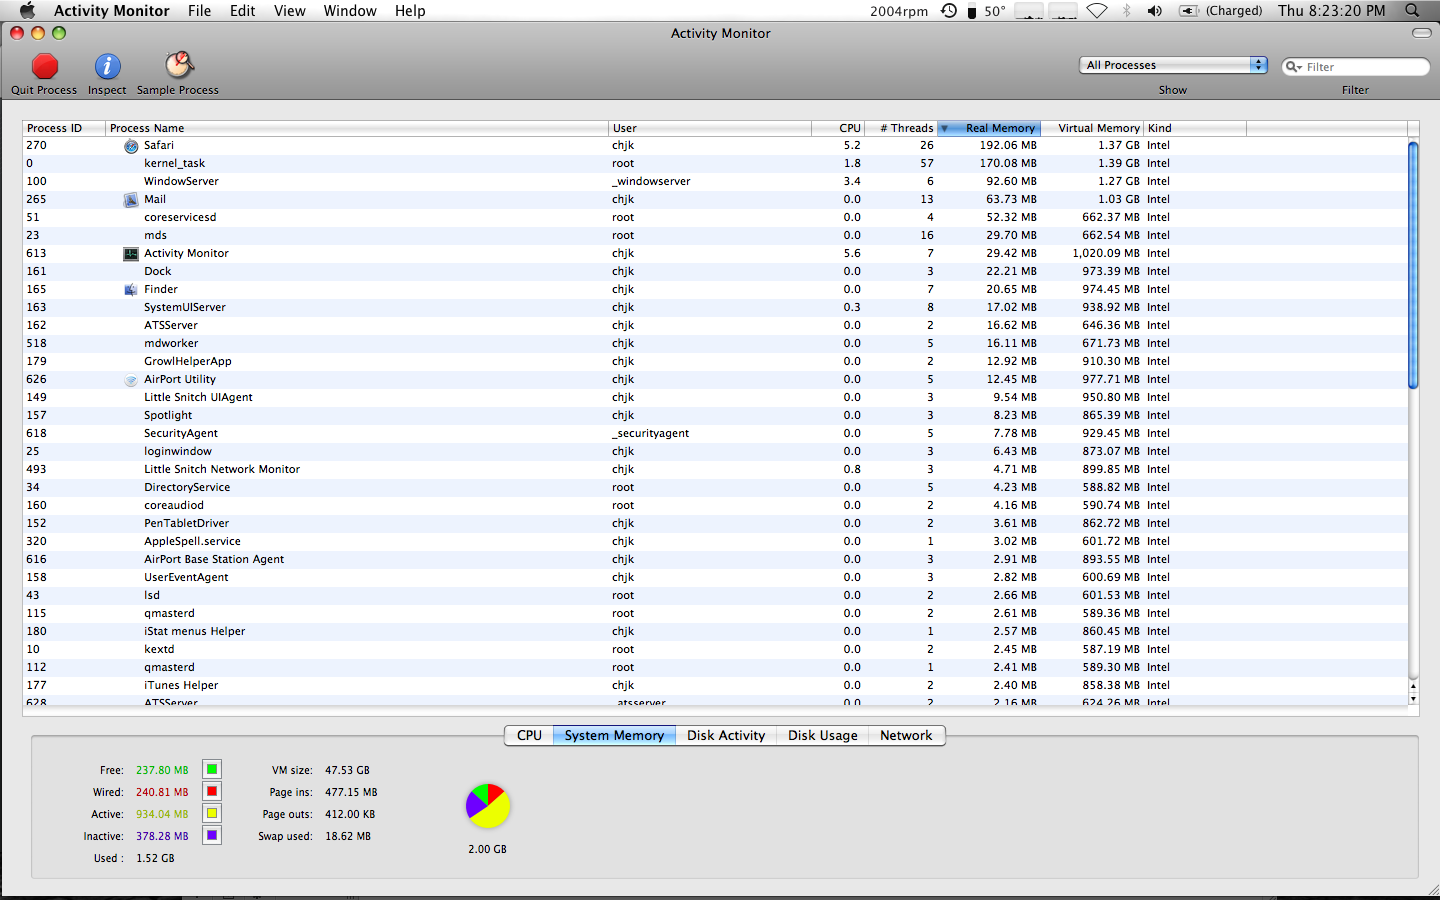Open the View menu
This screenshot has height=900, width=1440.
(289, 11)
